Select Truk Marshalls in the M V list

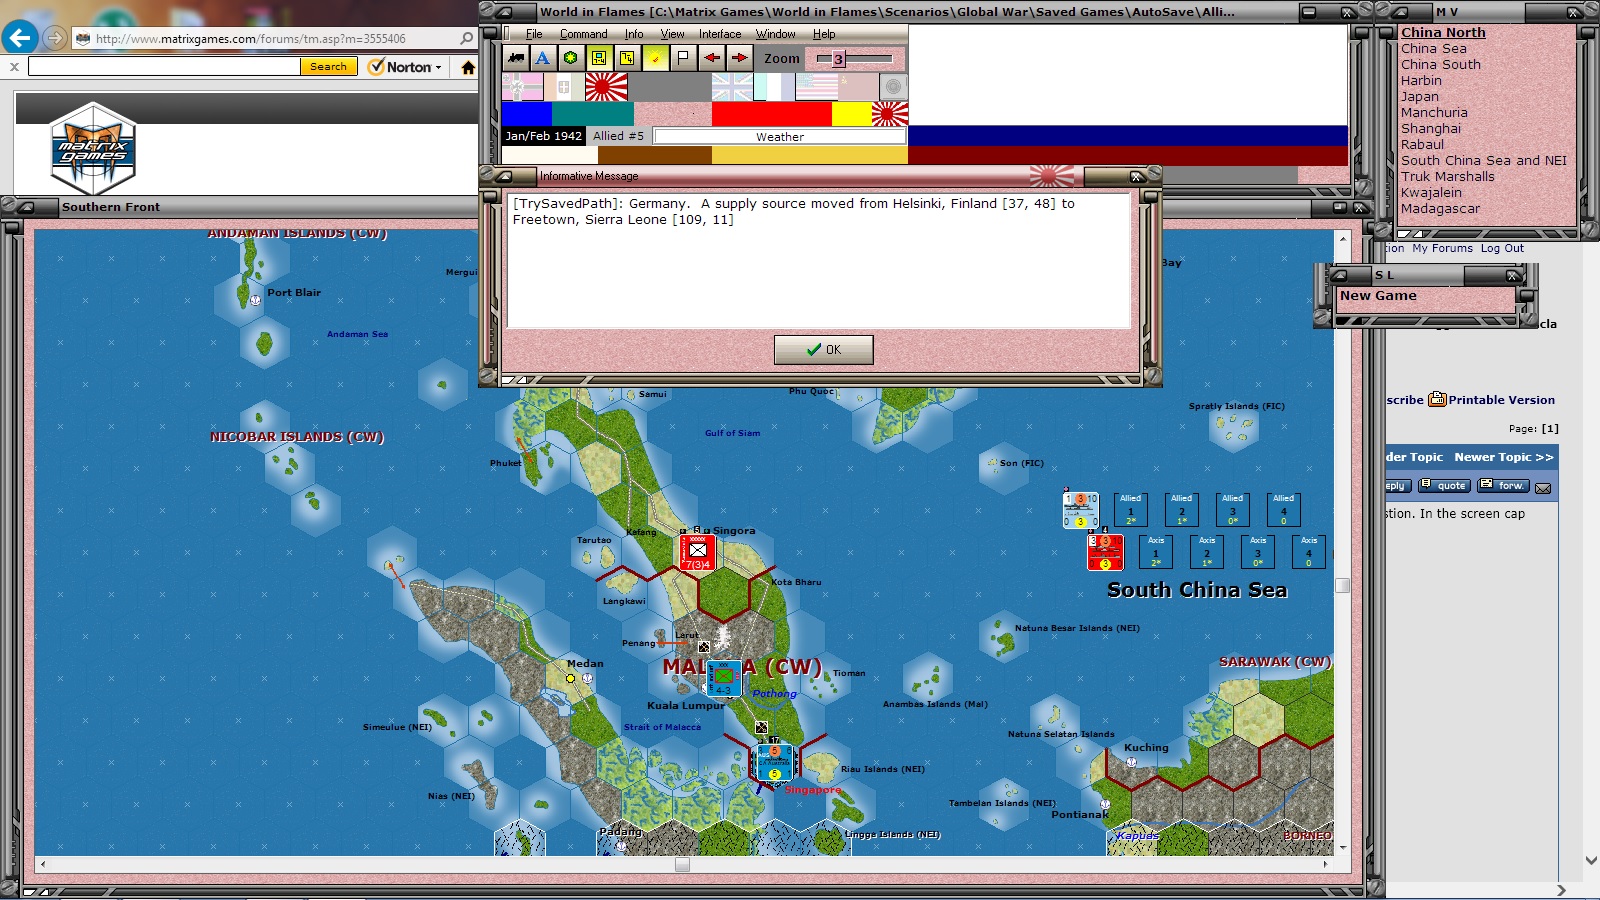1448,177
